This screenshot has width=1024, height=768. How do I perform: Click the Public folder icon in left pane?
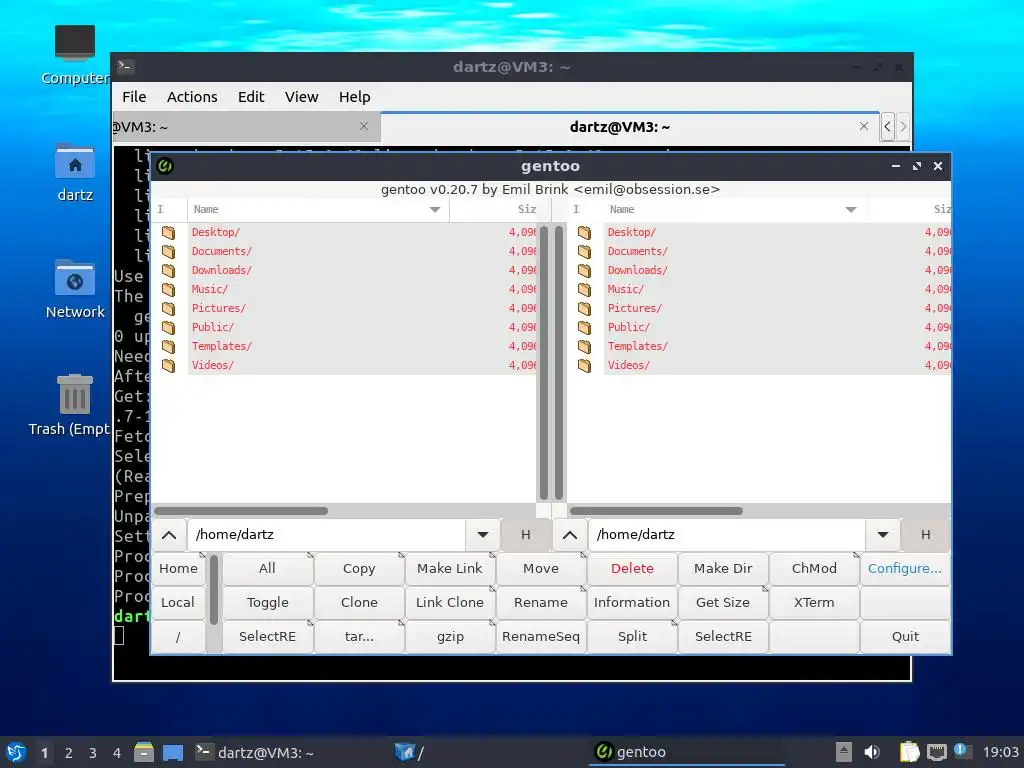point(168,327)
